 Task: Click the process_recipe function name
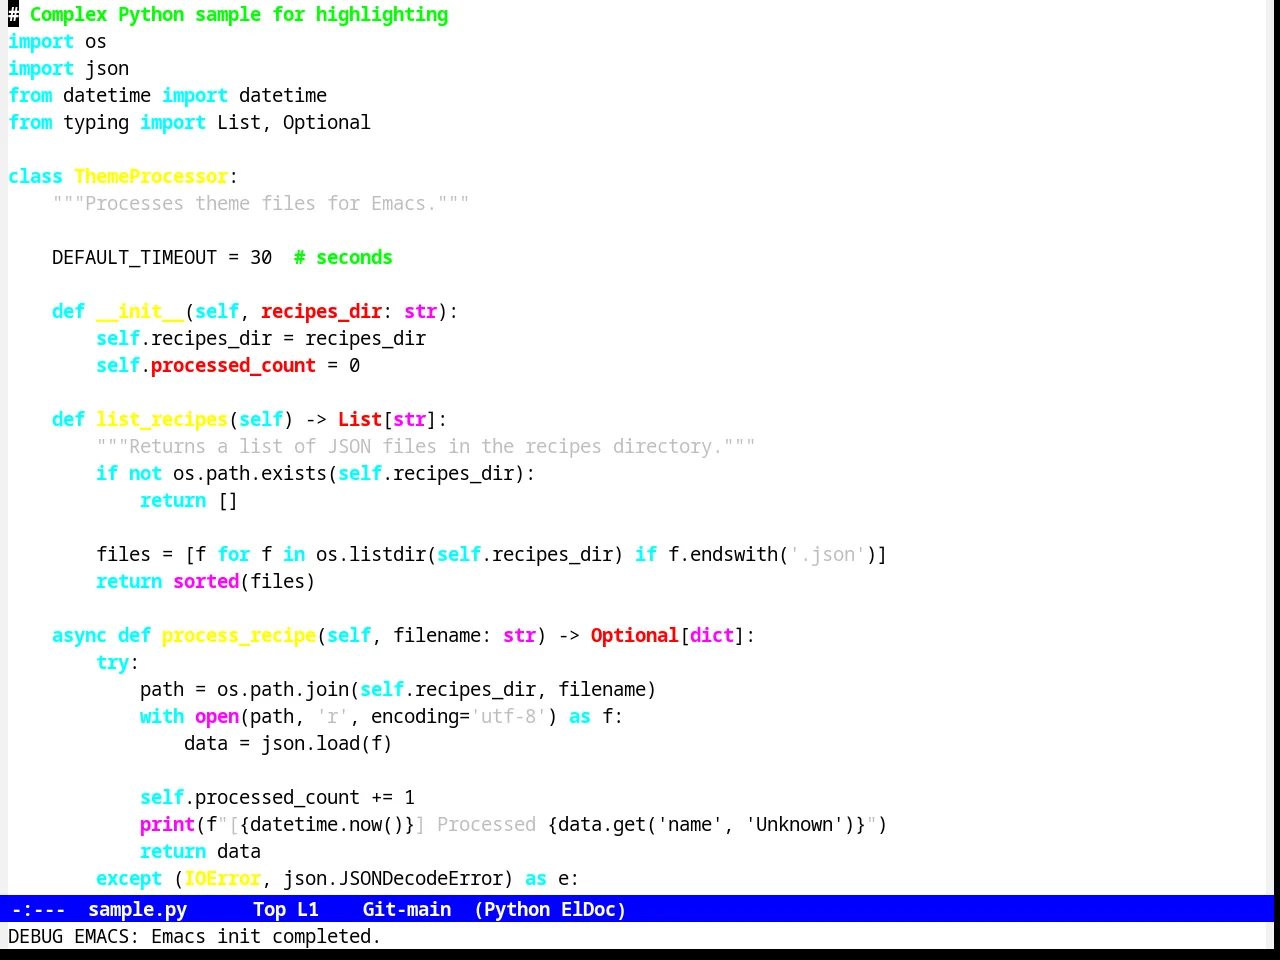(x=239, y=635)
